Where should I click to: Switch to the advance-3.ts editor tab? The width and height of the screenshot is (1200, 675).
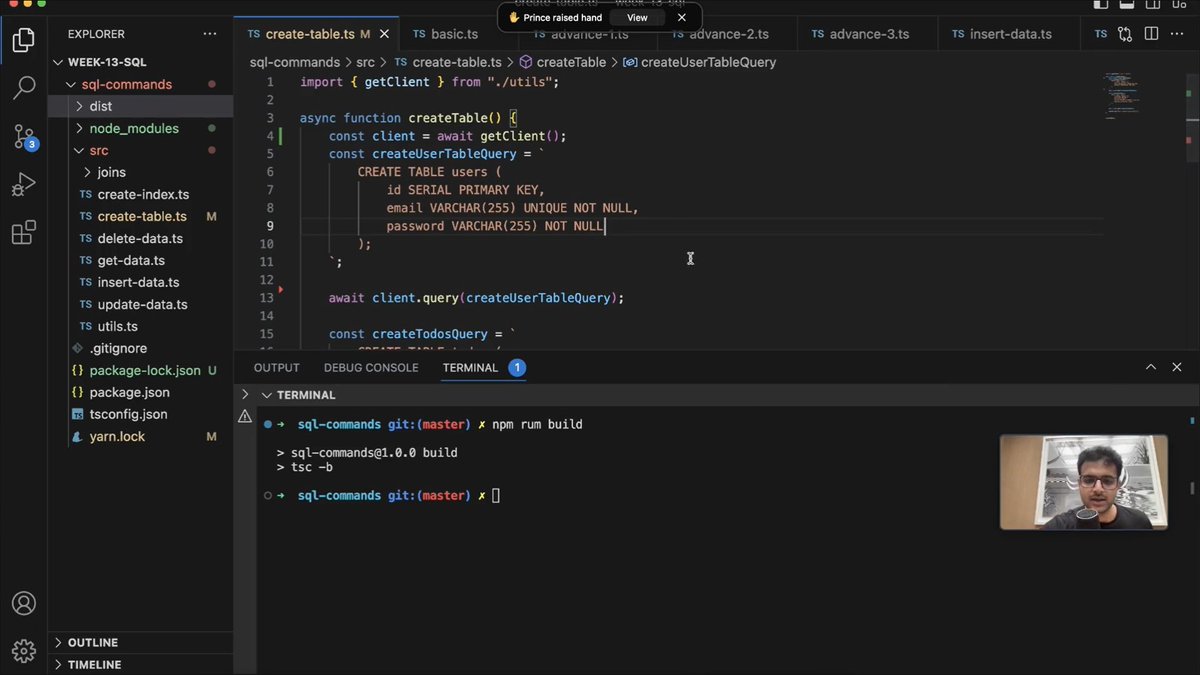(x=869, y=34)
